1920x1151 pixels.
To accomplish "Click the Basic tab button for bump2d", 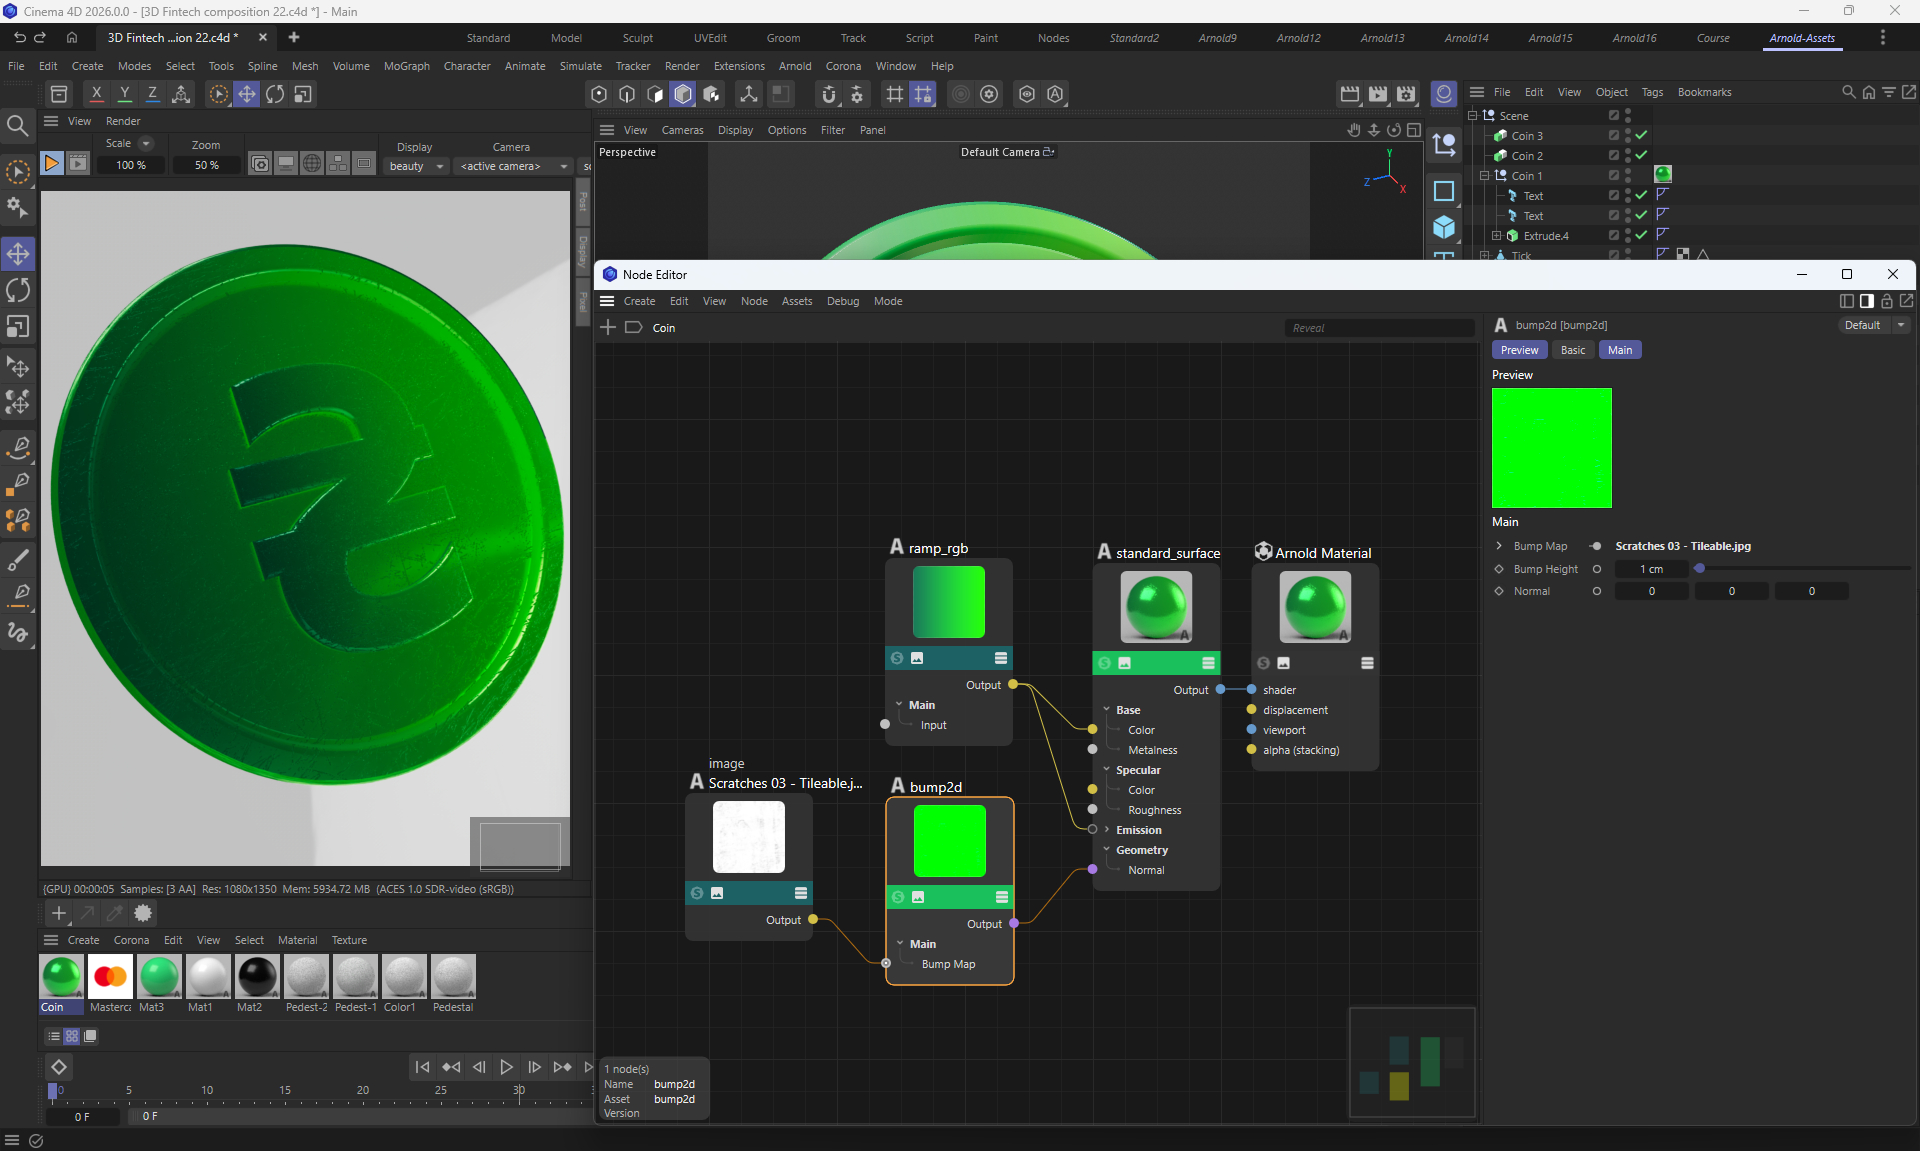I will pyautogui.click(x=1572, y=350).
